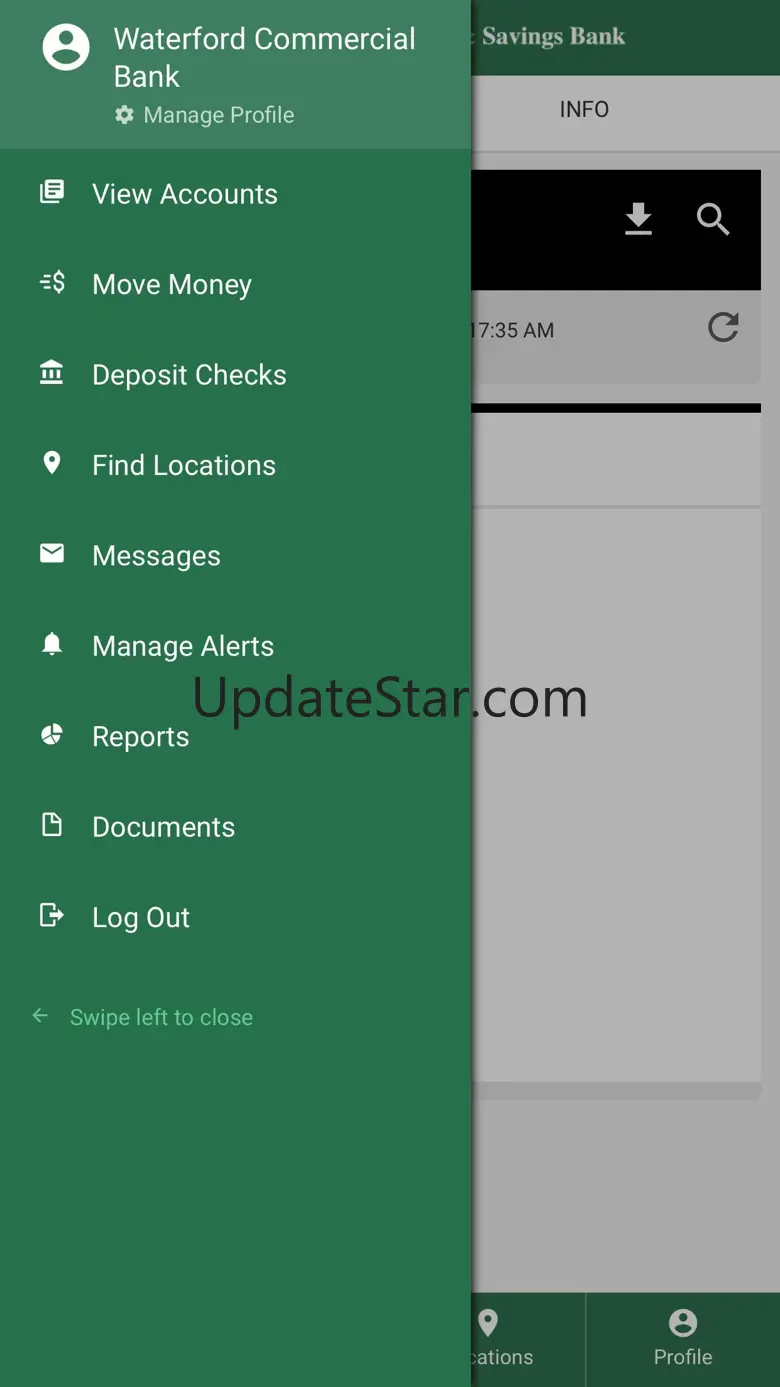Click the Messages envelope icon
Viewport: 780px width, 1387px height.
tap(52, 553)
